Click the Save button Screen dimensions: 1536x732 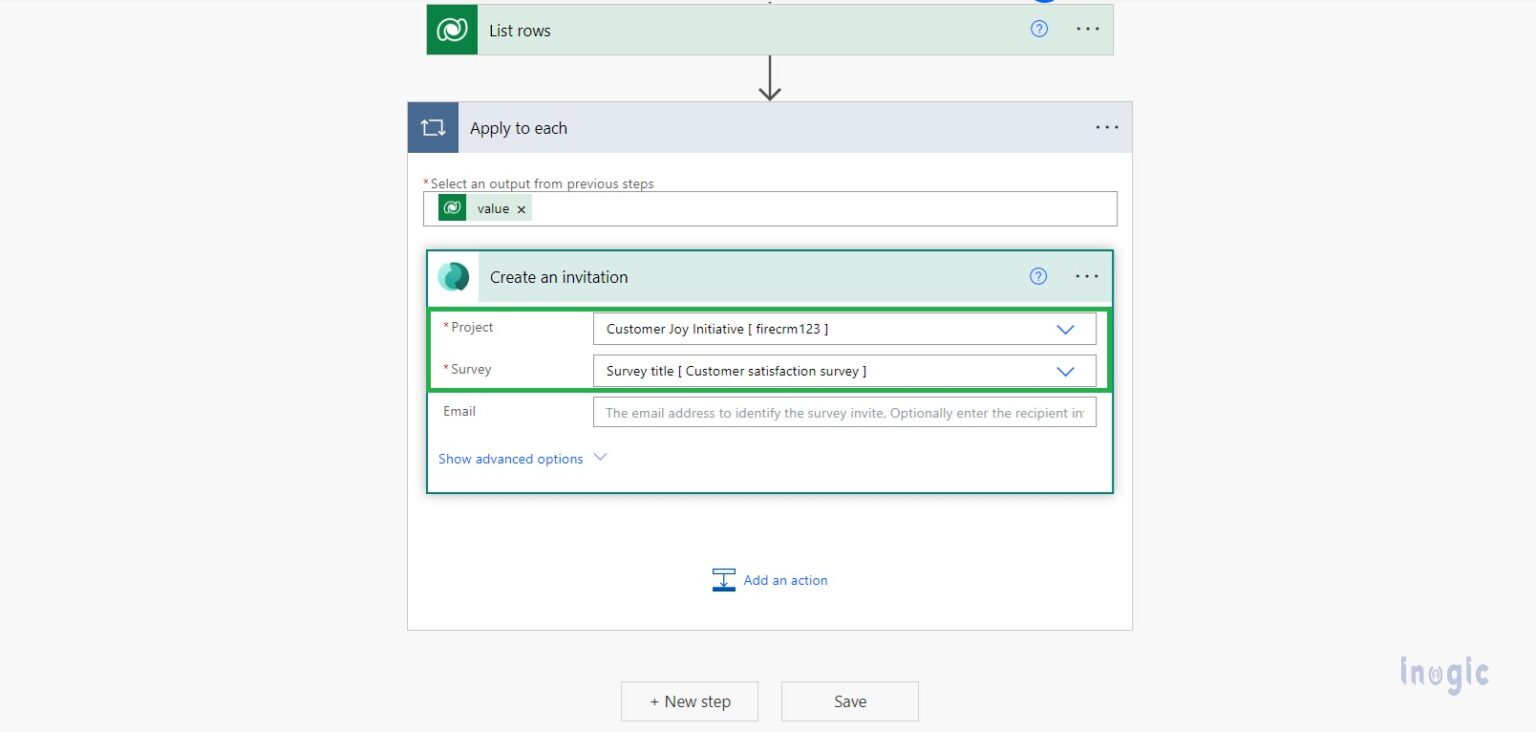pyautogui.click(x=849, y=701)
